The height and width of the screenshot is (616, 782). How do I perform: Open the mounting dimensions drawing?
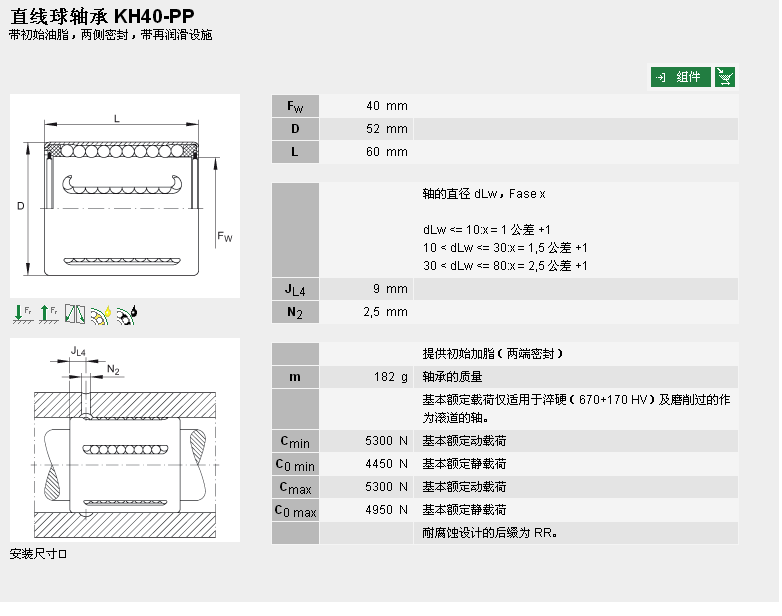(125, 440)
